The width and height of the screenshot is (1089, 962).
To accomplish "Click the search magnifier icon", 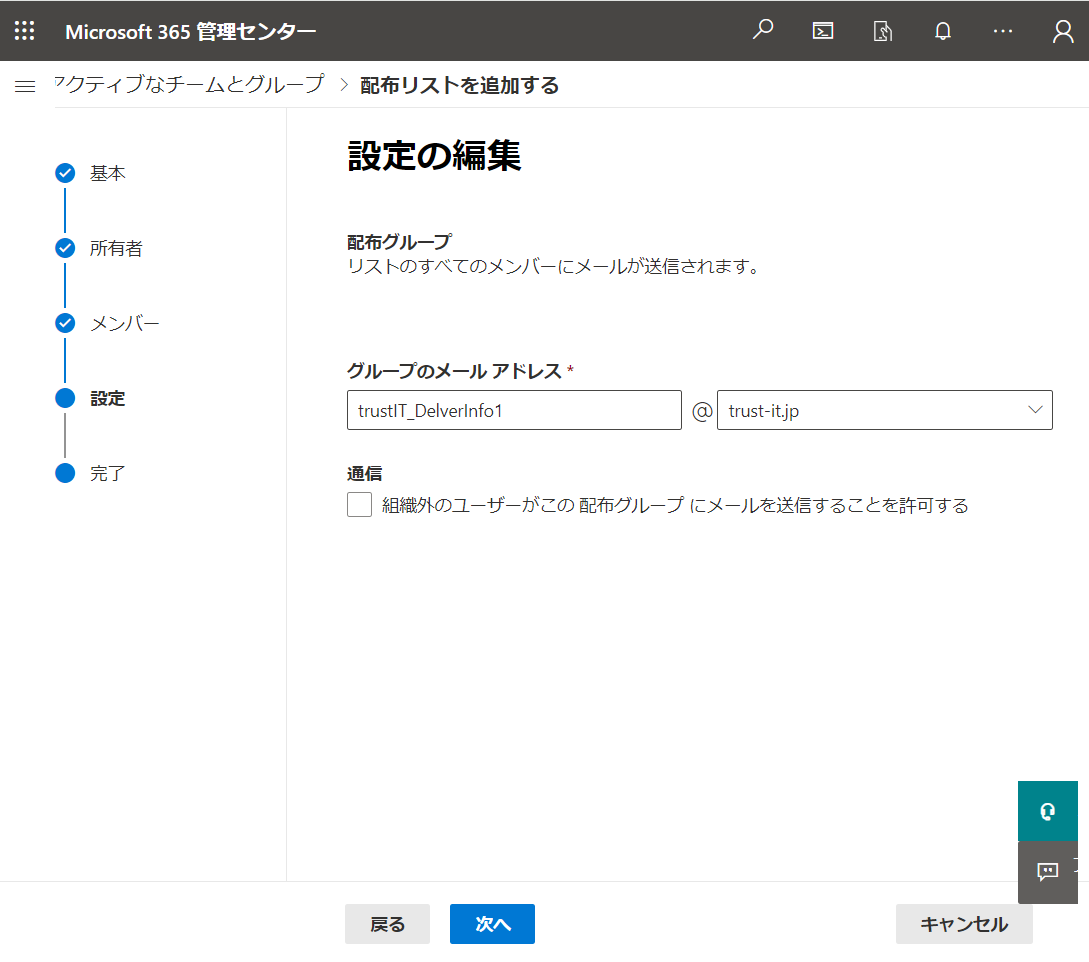I will coord(763,30).
